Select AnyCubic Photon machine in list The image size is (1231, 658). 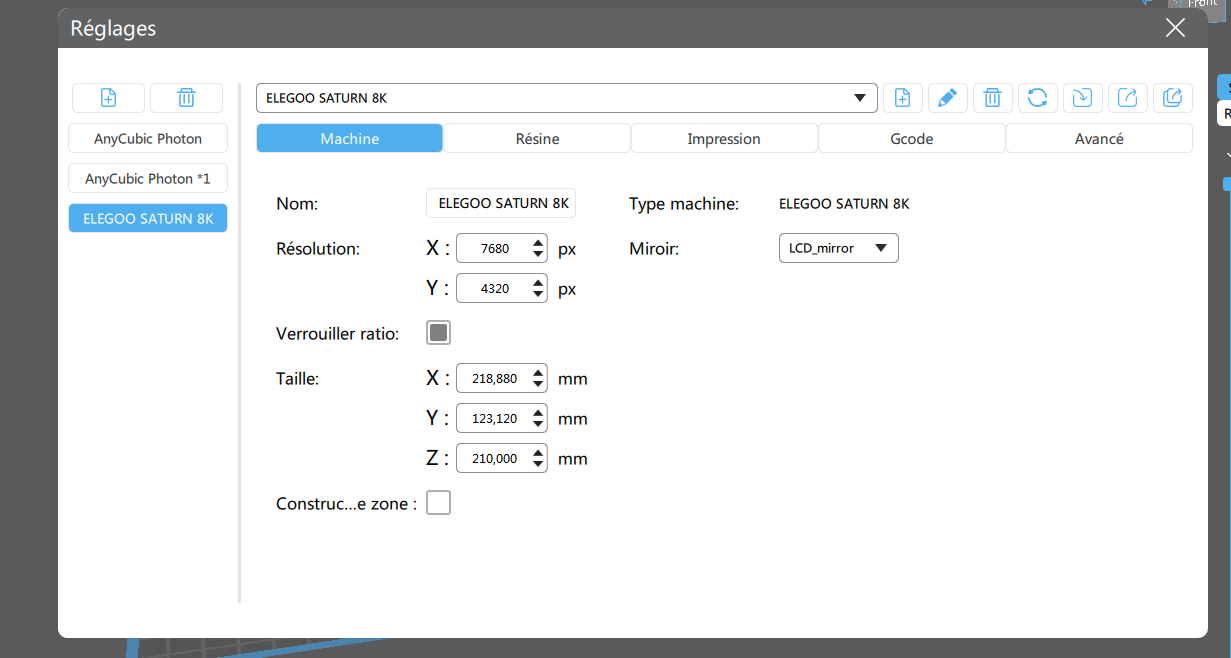click(148, 138)
